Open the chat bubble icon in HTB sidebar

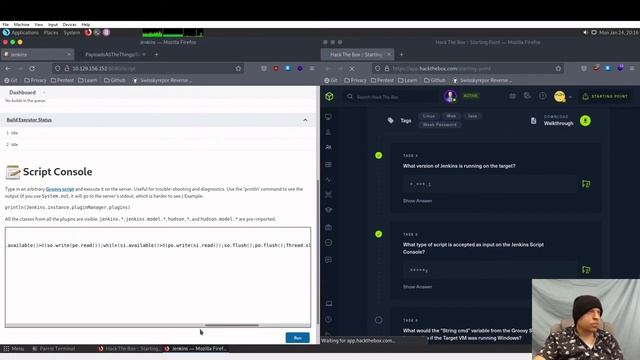pyautogui.click(x=329, y=260)
